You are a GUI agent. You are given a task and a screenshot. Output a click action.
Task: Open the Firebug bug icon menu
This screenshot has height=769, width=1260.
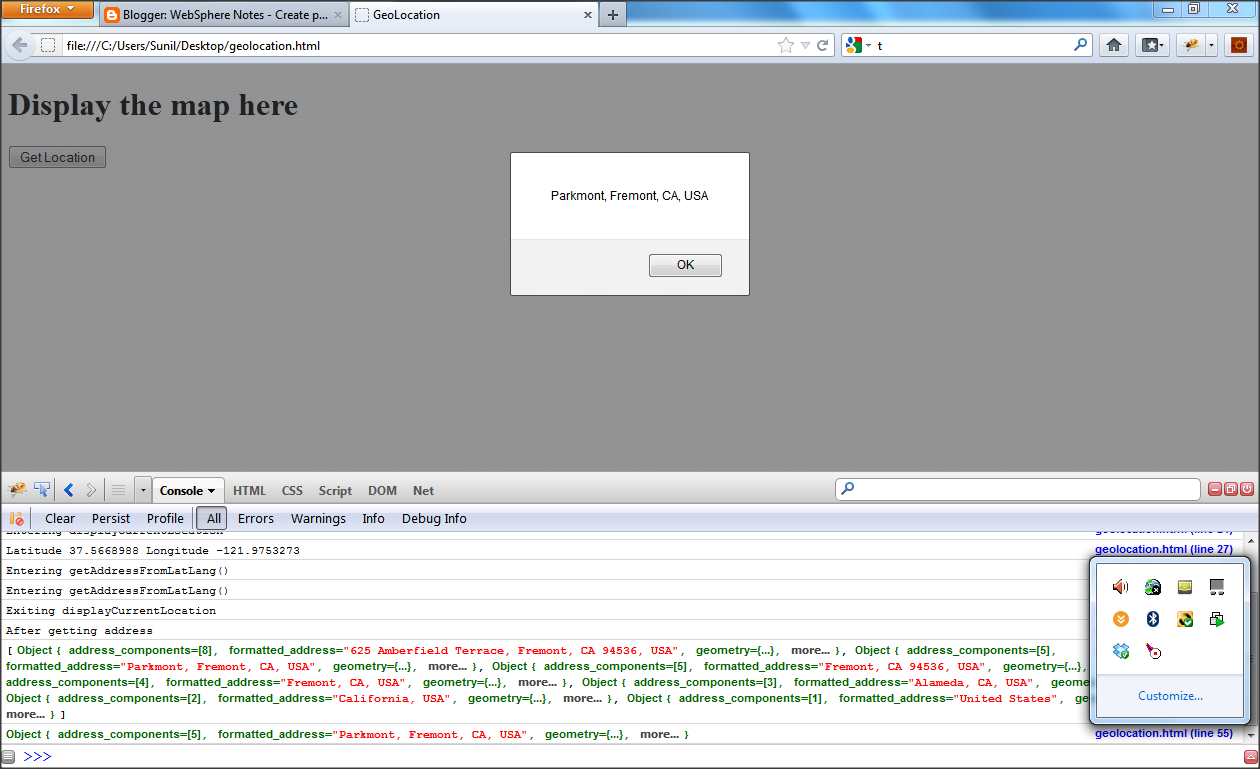(18, 490)
